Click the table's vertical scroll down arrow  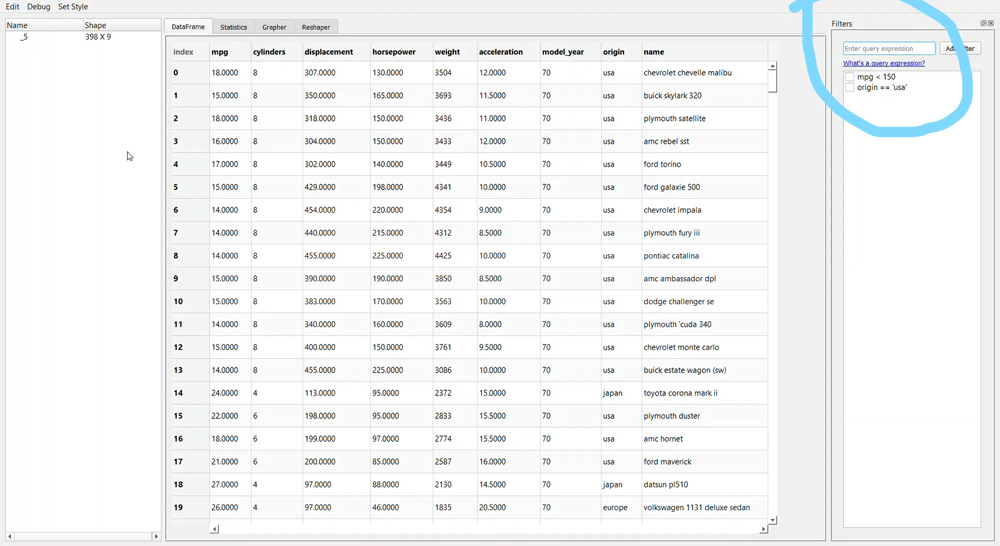coord(772,520)
